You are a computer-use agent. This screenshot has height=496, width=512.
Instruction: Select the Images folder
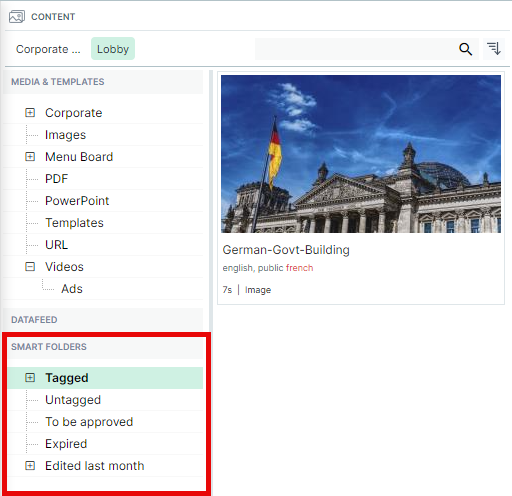(x=65, y=135)
